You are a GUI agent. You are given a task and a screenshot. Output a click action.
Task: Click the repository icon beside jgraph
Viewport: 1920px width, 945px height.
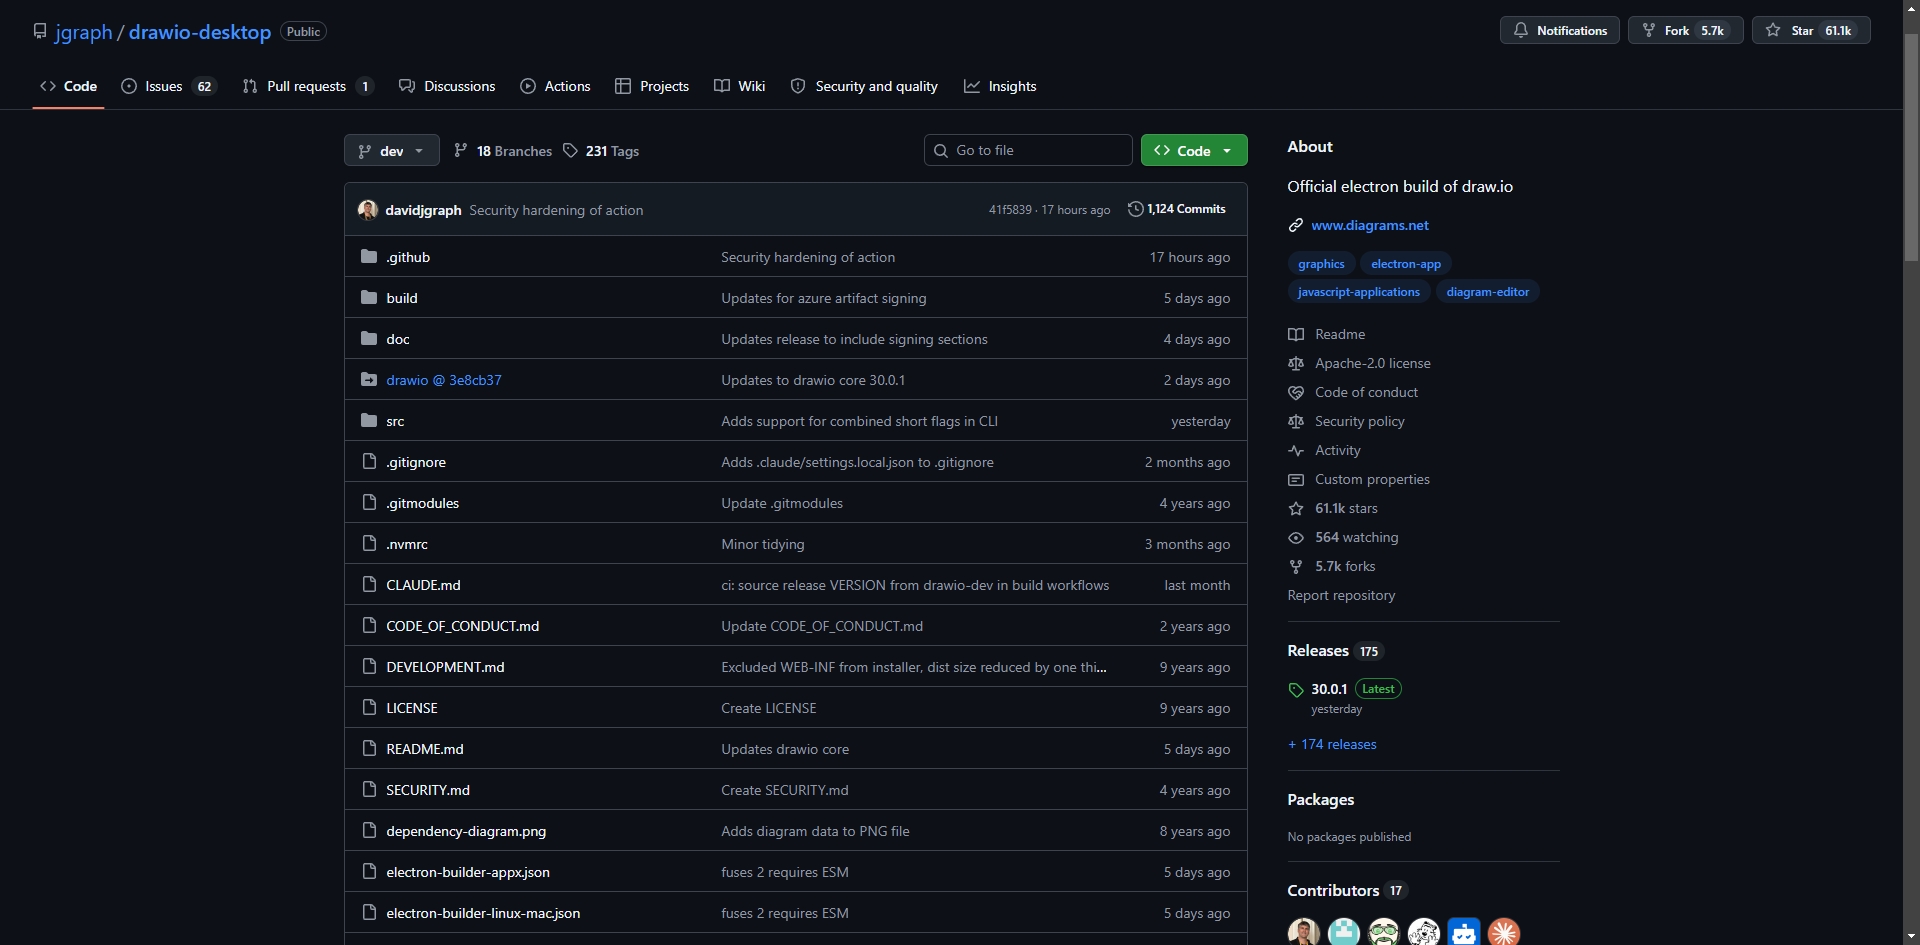point(40,31)
